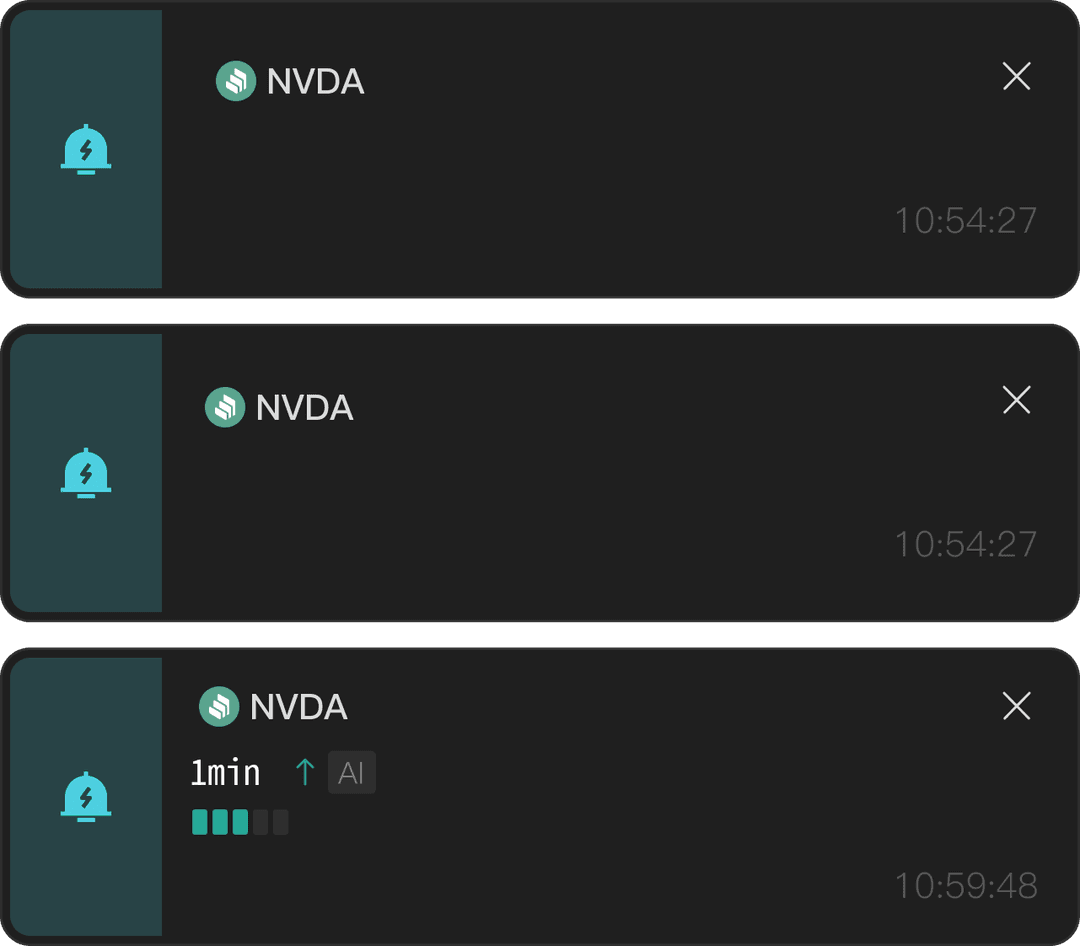Viewport: 1080px width, 946px height.
Task: Click the teal upward trend arrow
Action: (303, 772)
